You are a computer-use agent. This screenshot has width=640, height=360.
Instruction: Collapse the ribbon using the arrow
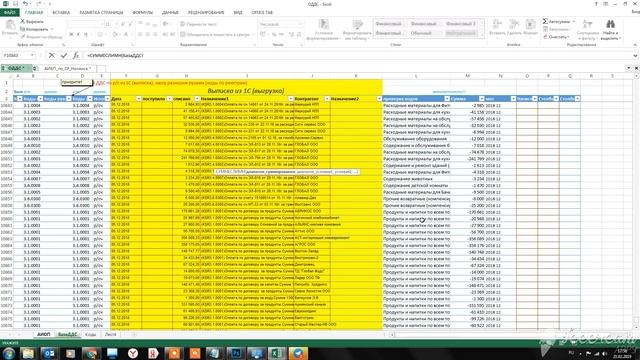coord(635,44)
